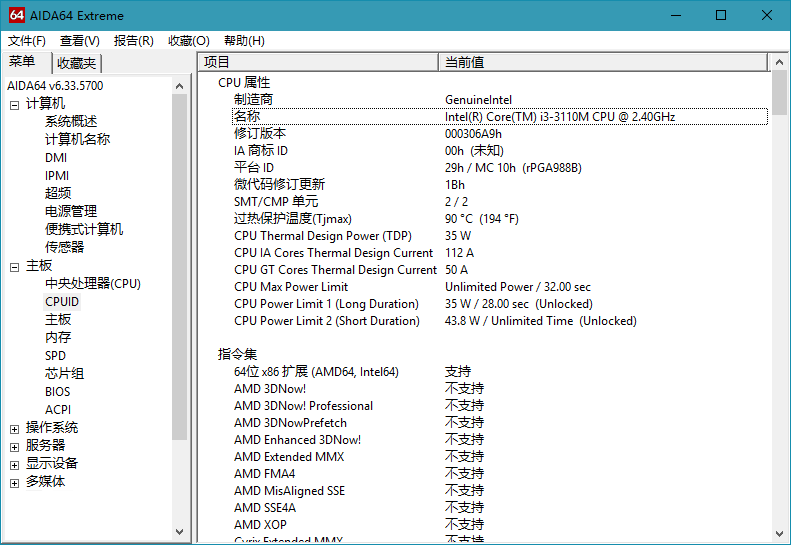Screen dimensions: 791x545
Task: Select 芯片组 in the tree
Action: pyautogui.click(x=65, y=373)
